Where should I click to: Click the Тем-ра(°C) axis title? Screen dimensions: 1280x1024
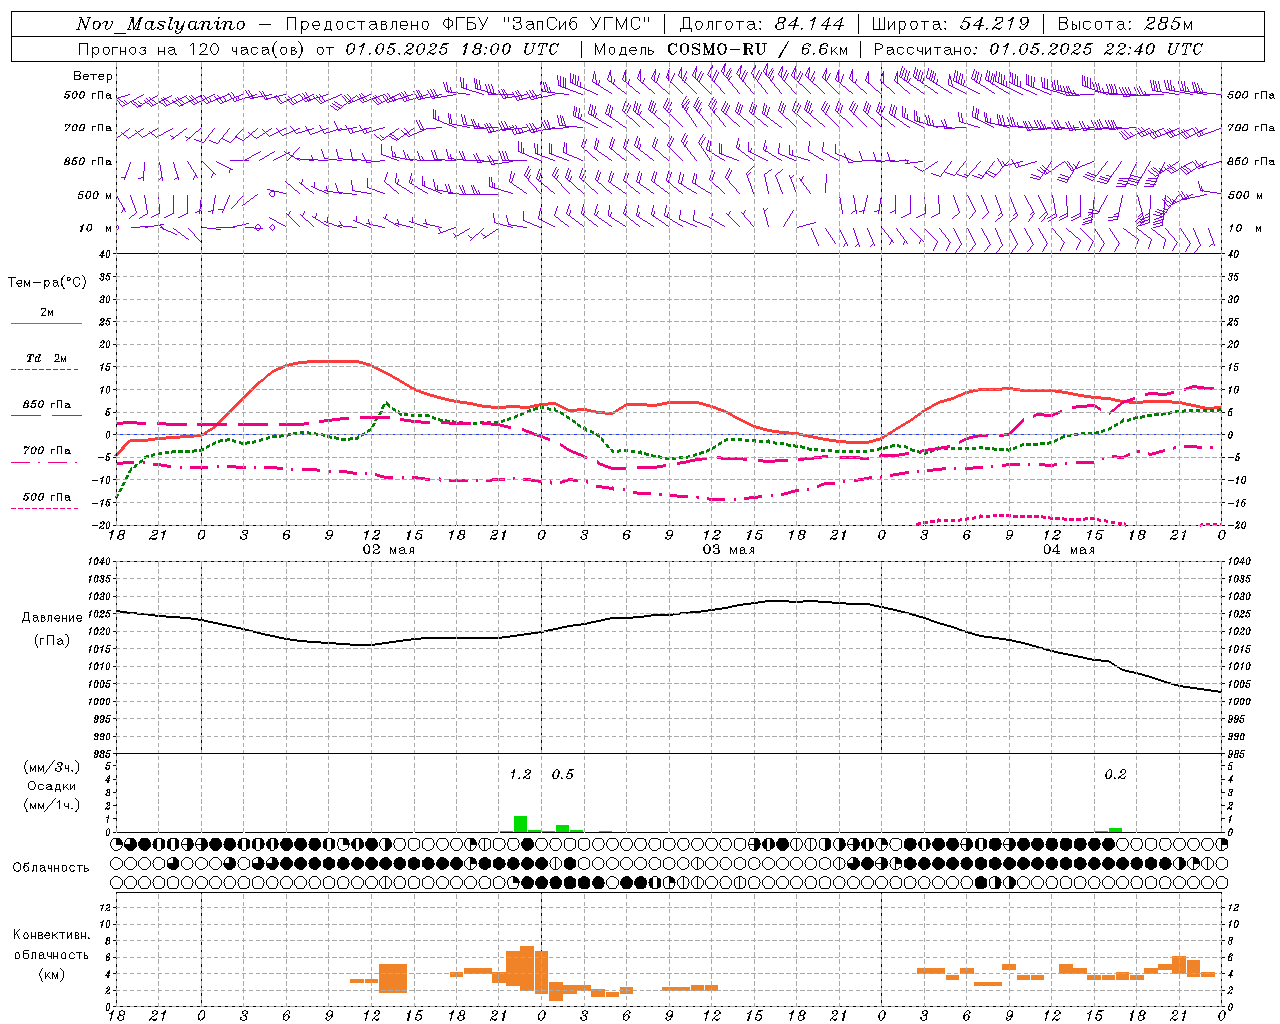coord(47,283)
